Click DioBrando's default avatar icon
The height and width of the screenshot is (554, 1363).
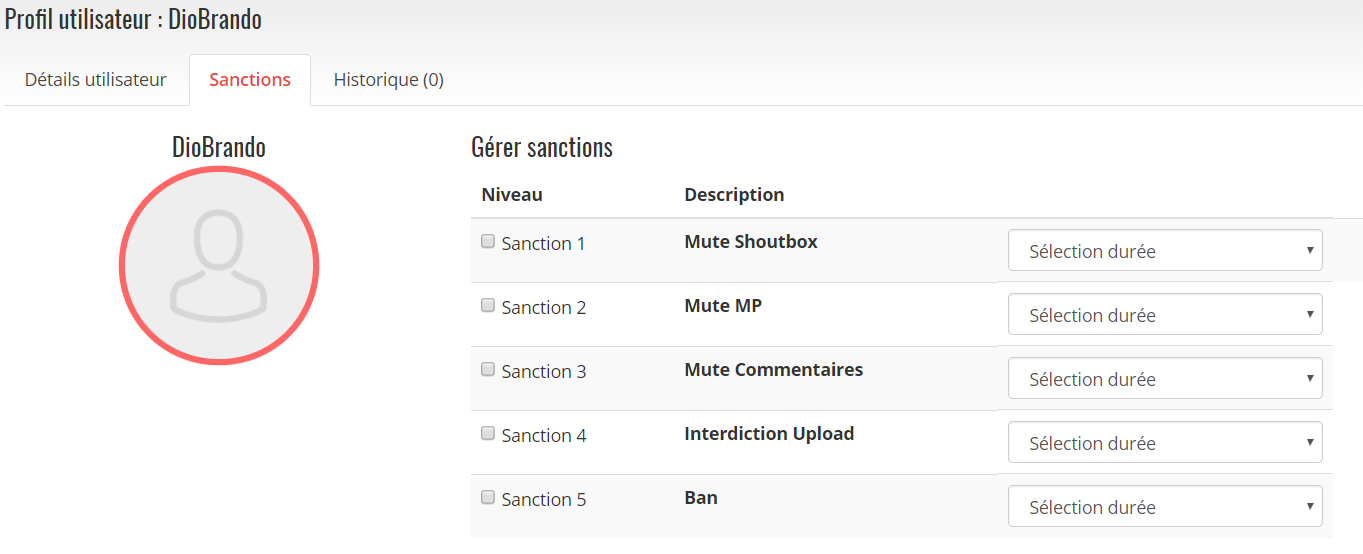pos(219,265)
